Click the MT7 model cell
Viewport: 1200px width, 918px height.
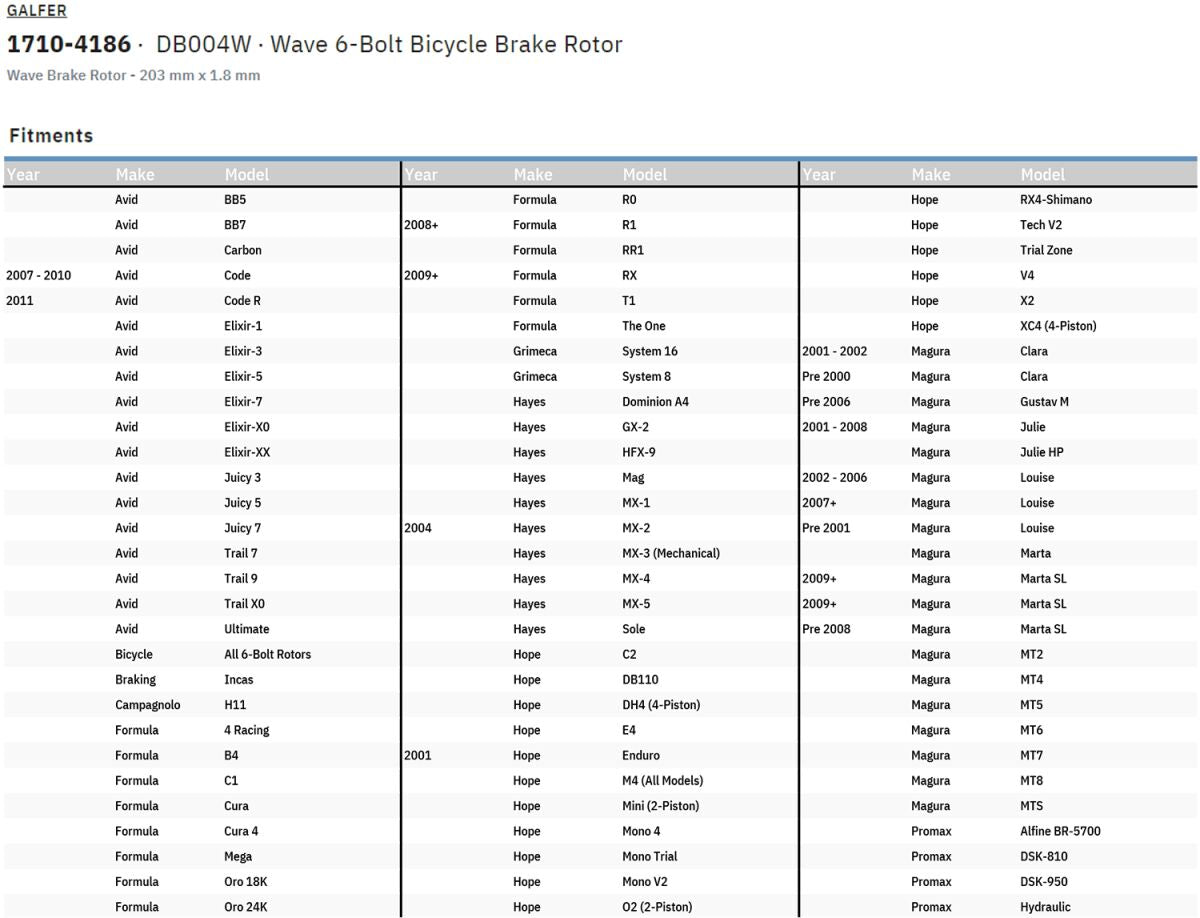point(1031,755)
